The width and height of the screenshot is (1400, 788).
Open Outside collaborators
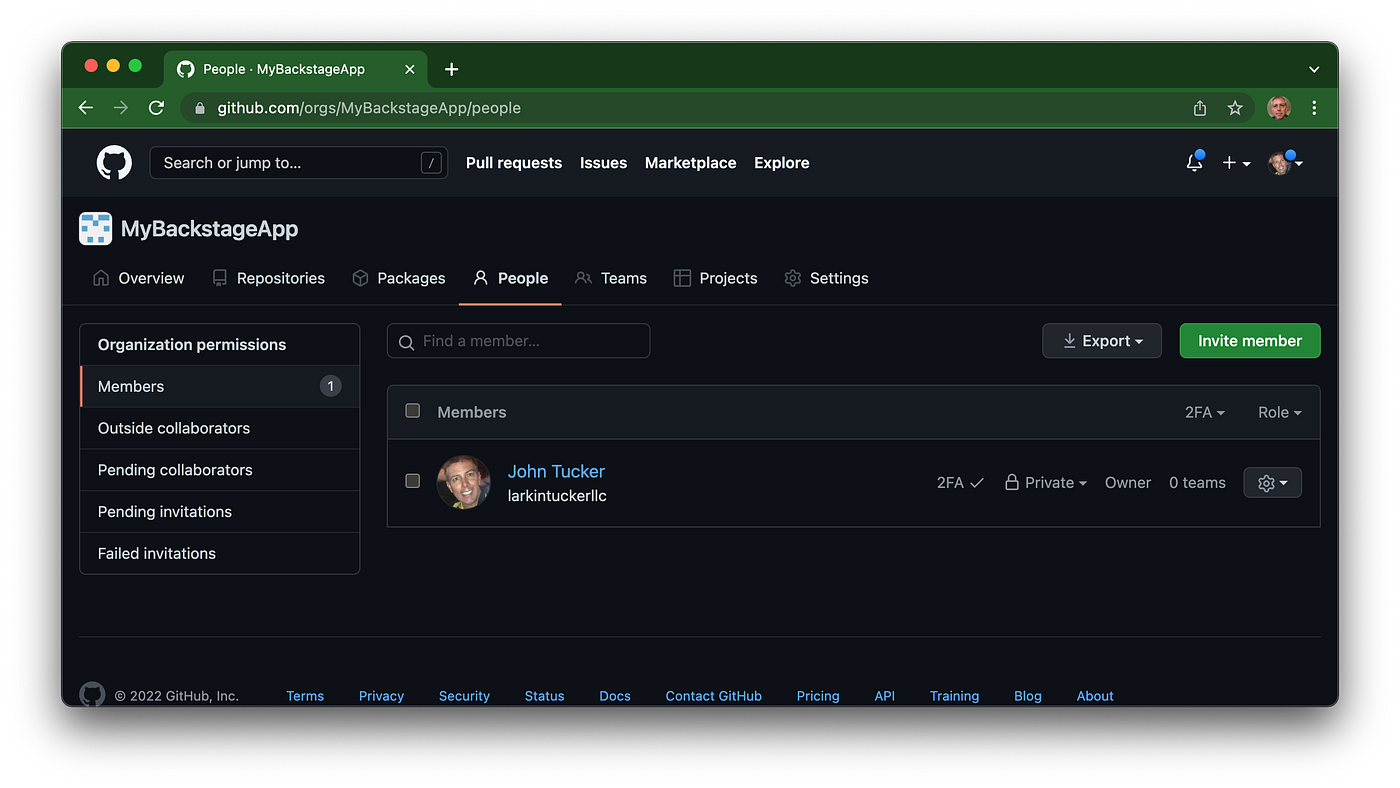pyautogui.click(x=220, y=428)
